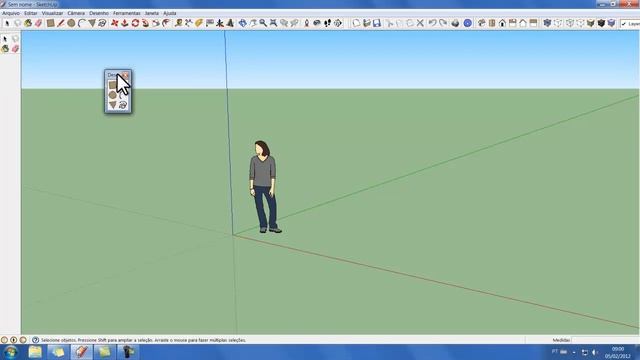Open the Ajuda menu
The image size is (640, 360).
point(169,13)
